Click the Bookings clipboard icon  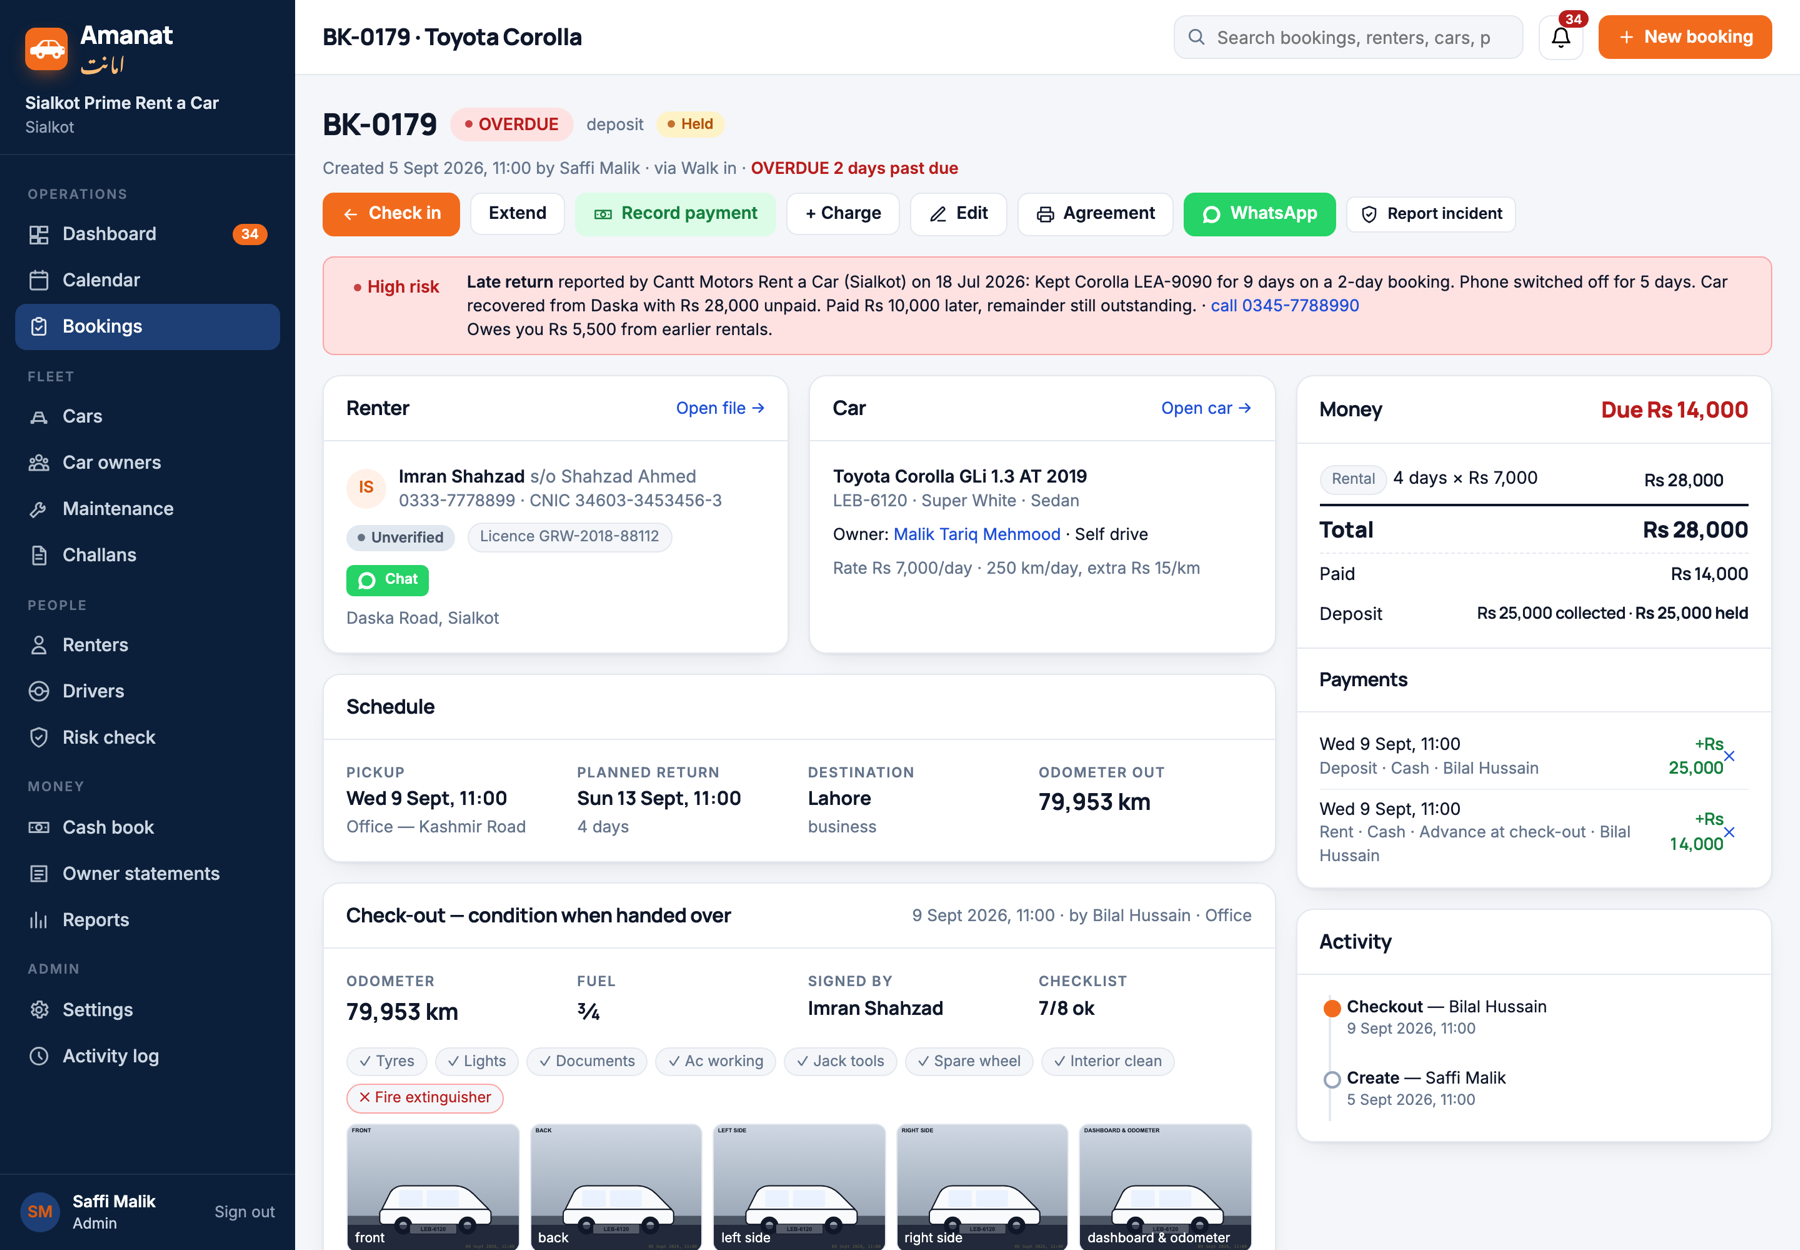(x=39, y=326)
